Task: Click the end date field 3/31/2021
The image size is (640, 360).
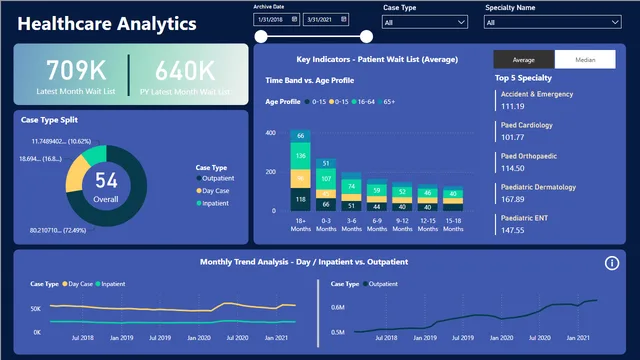Action: (326, 20)
